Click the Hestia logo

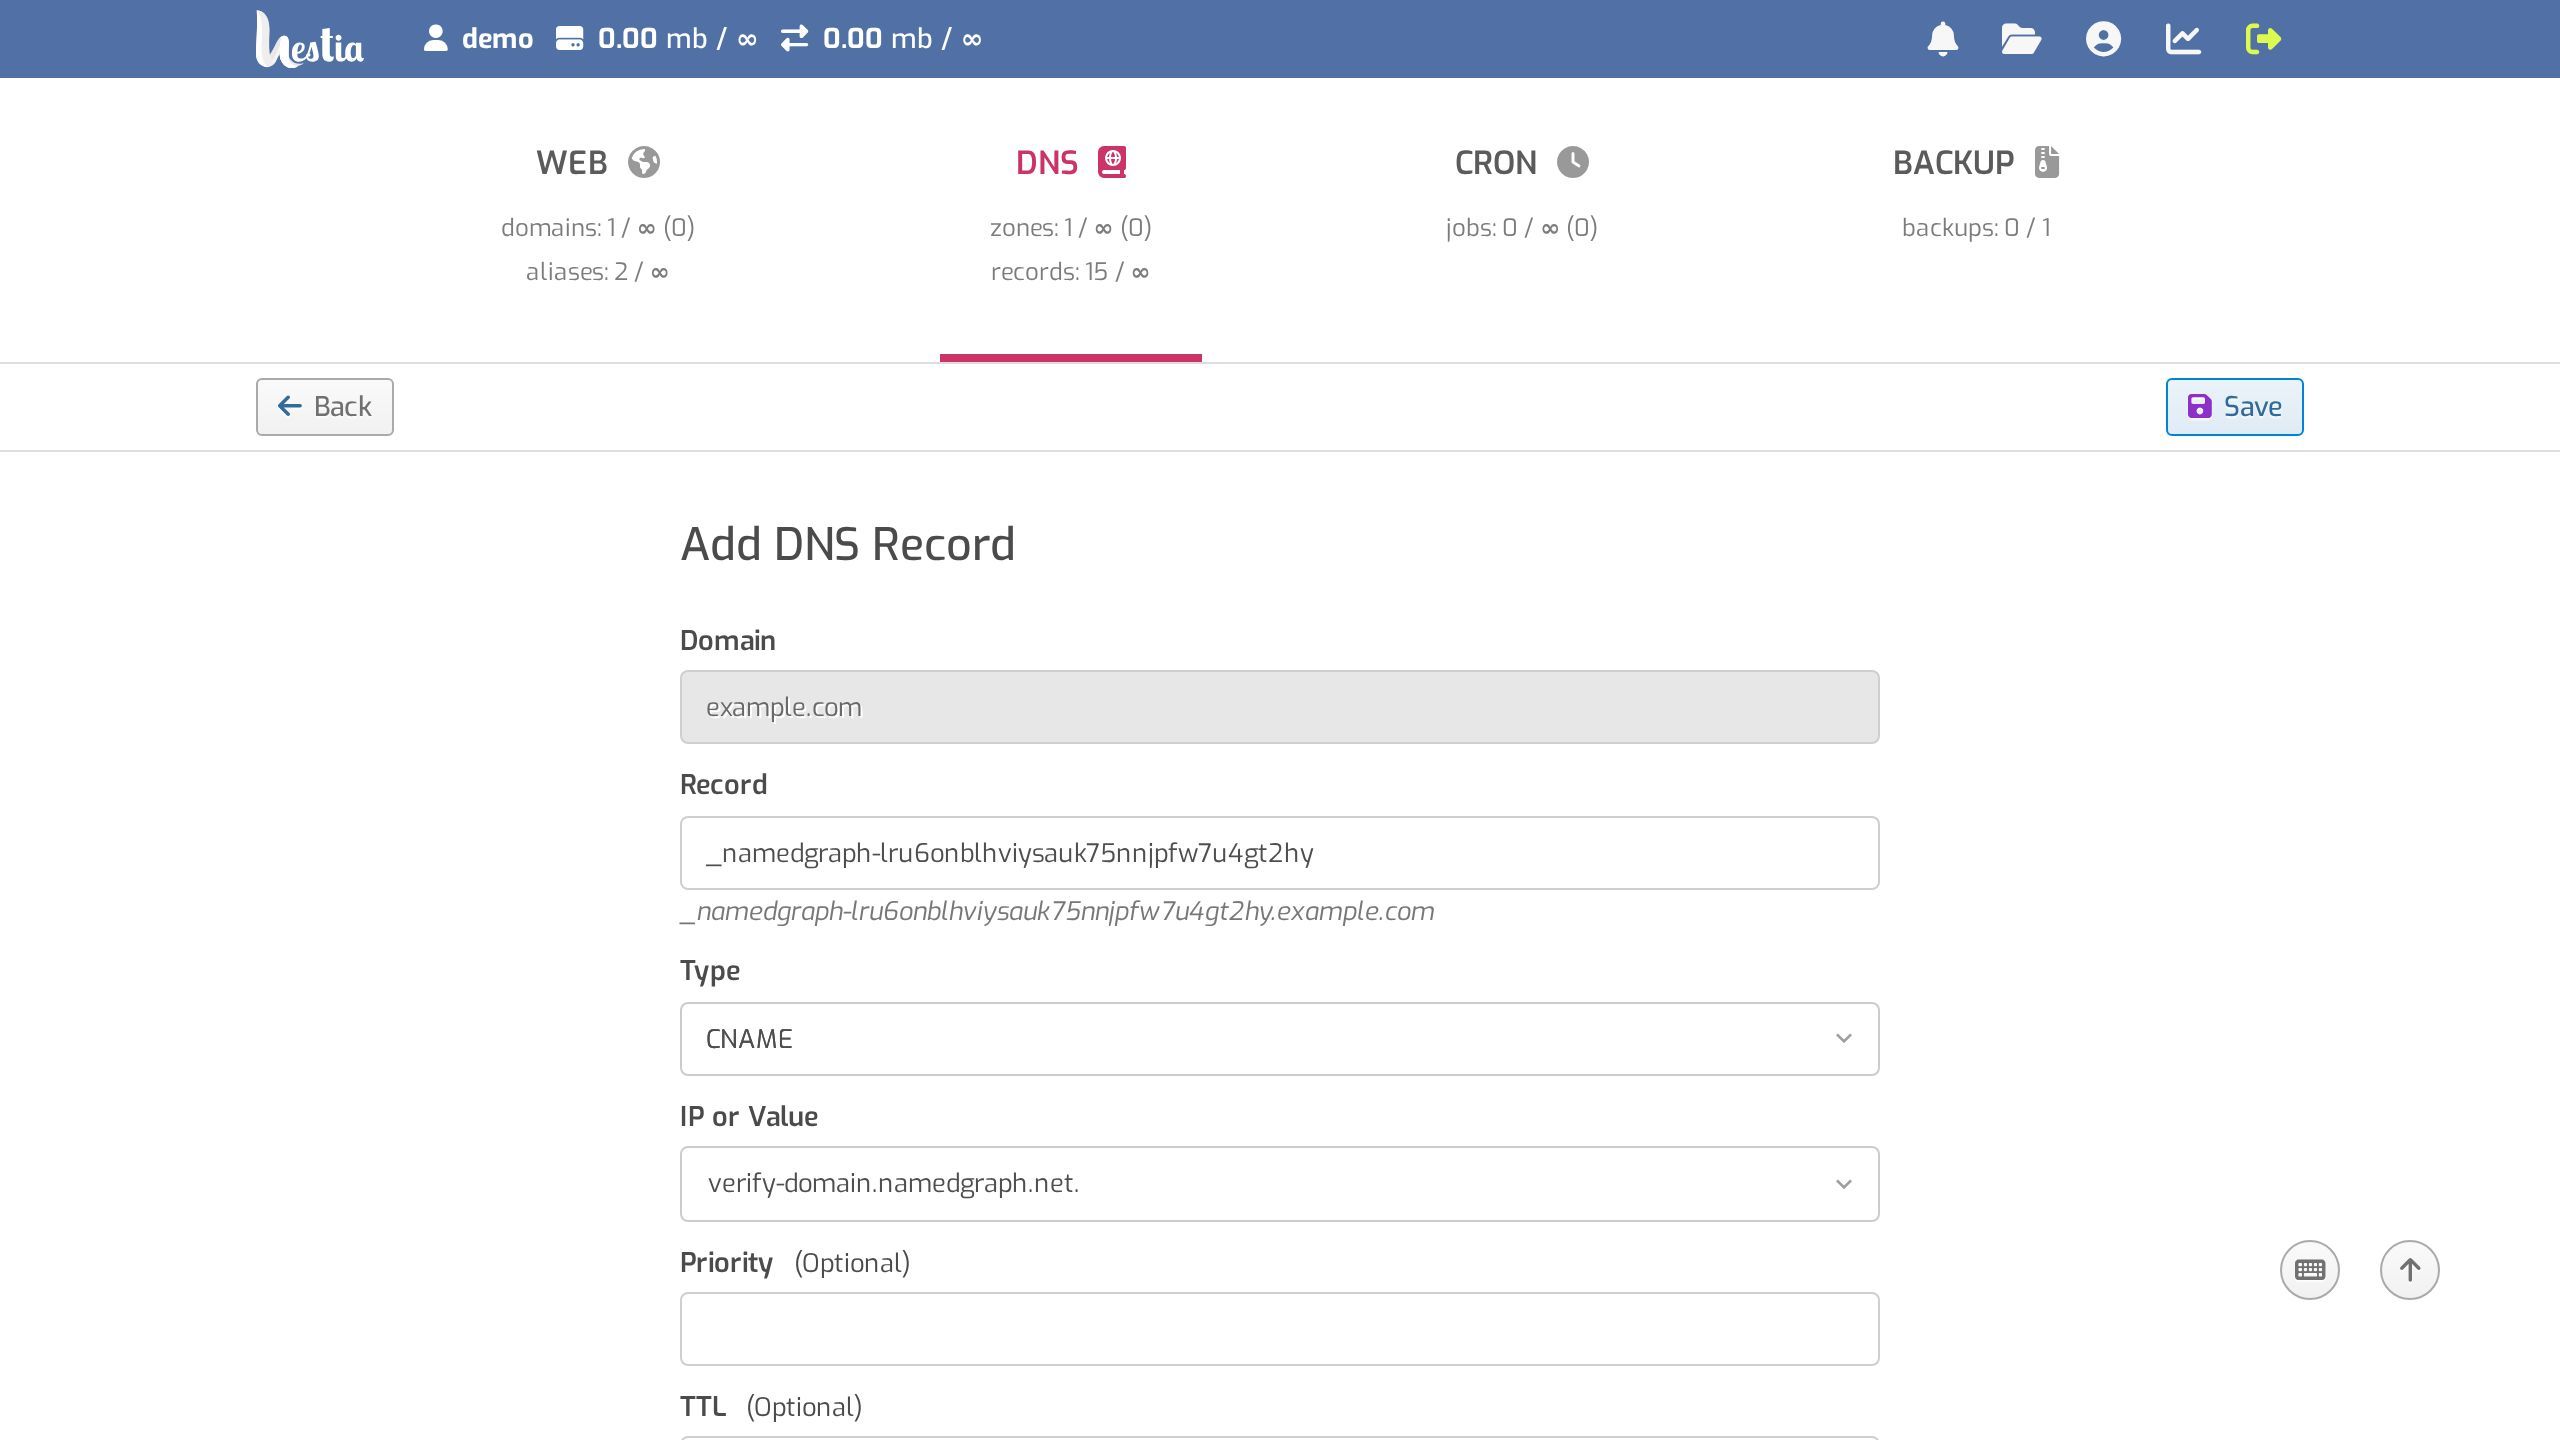click(309, 40)
